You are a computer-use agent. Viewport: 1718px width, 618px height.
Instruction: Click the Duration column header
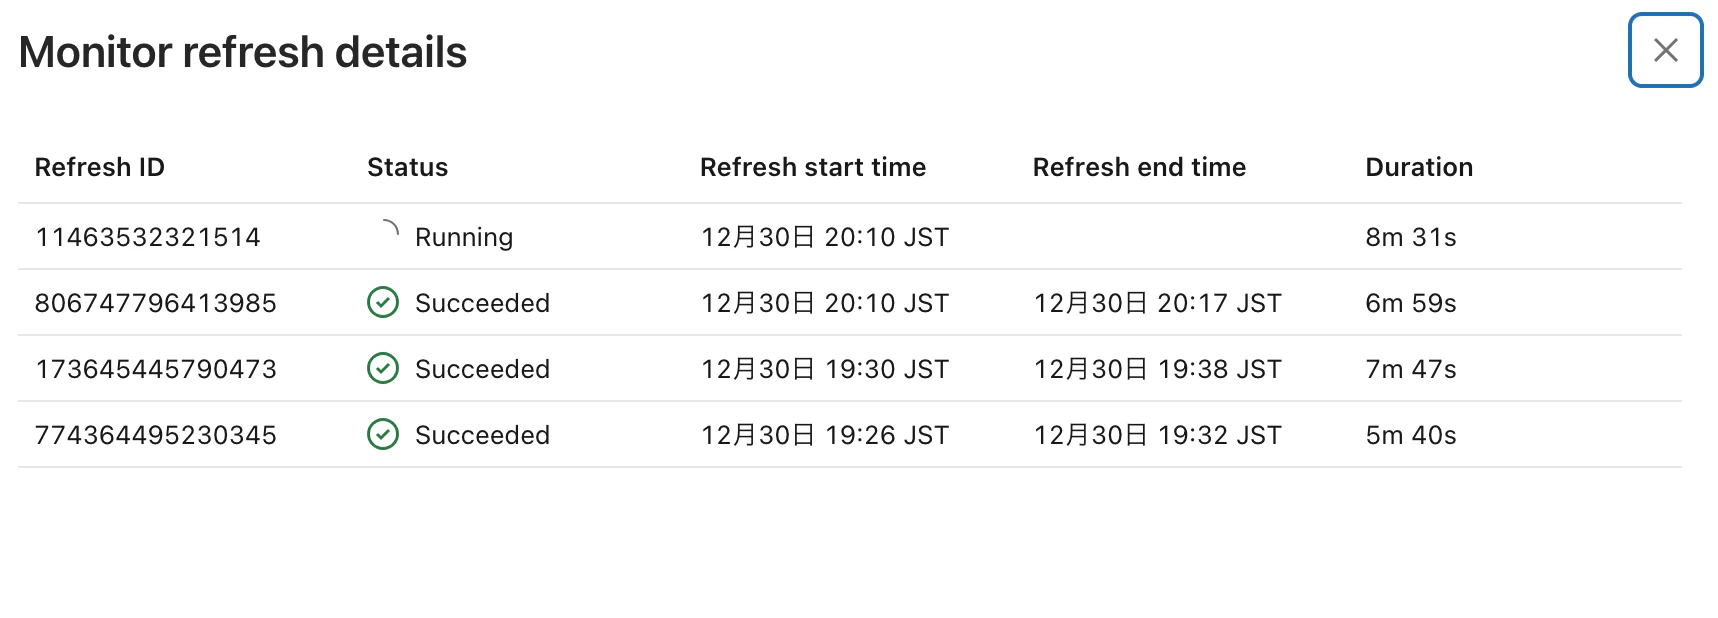(1419, 167)
